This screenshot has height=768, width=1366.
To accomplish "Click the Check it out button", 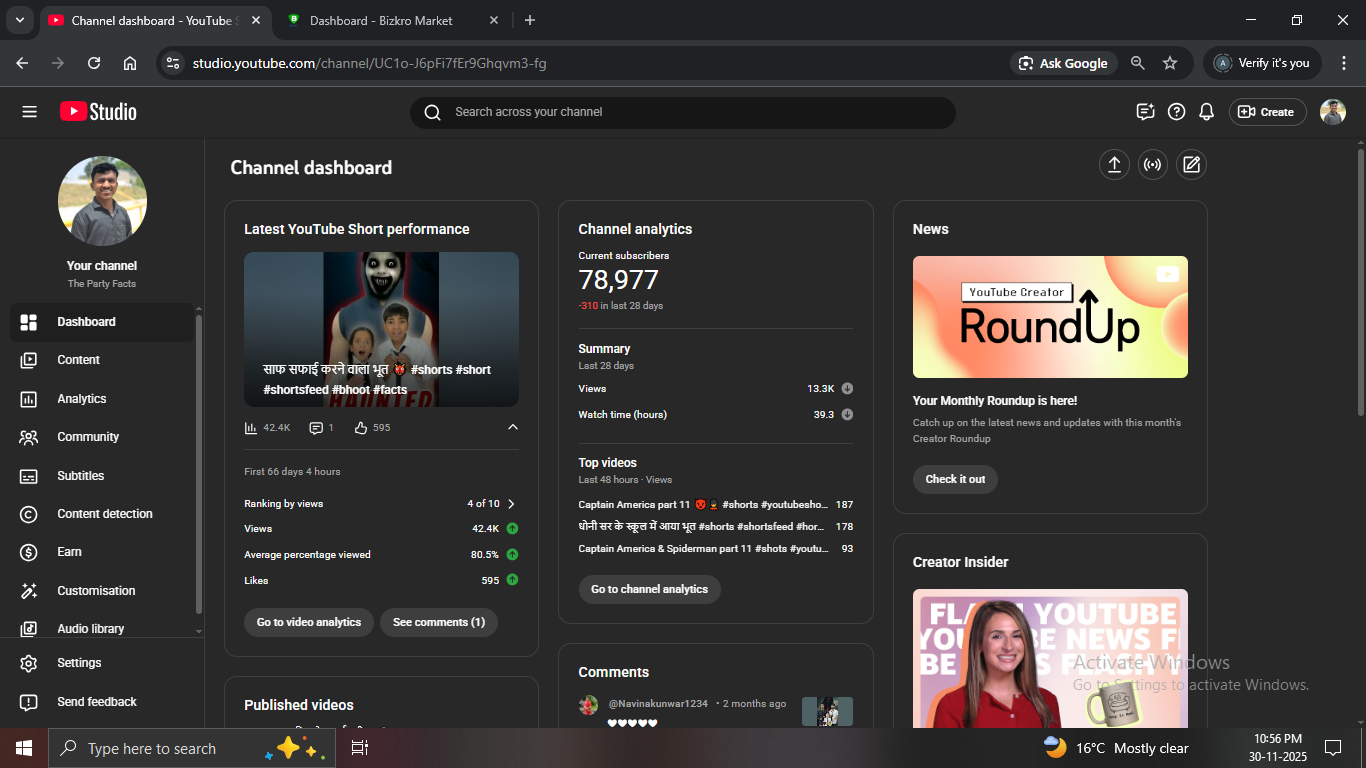I will (955, 479).
